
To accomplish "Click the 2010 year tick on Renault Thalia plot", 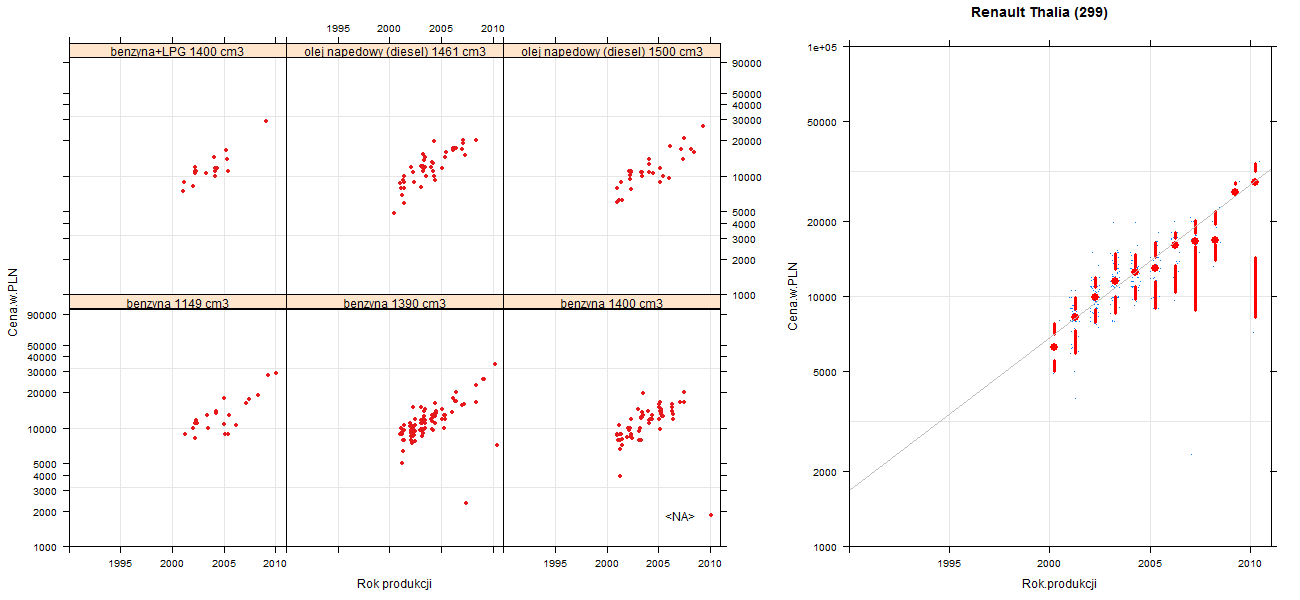I will pyautogui.click(x=1250, y=564).
